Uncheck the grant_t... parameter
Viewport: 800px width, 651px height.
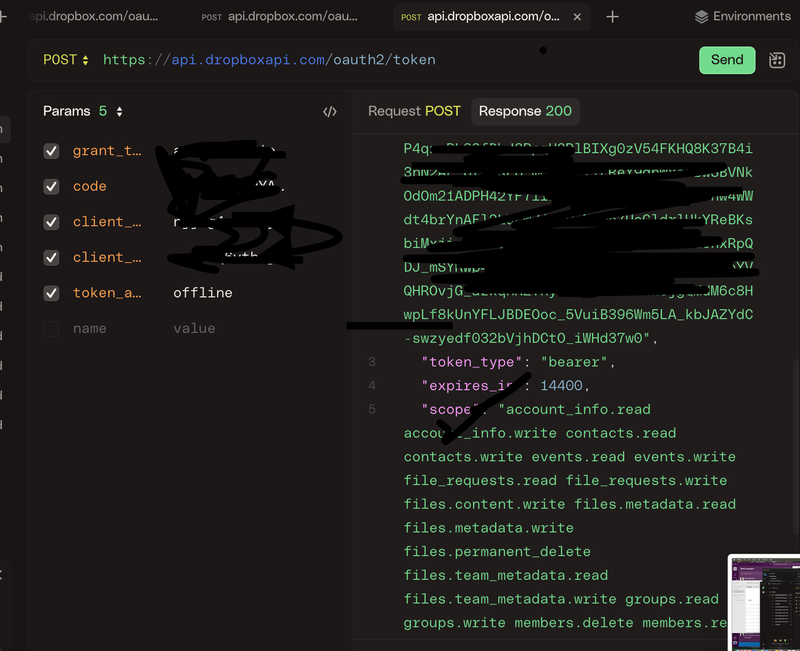click(x=51, y=151)
